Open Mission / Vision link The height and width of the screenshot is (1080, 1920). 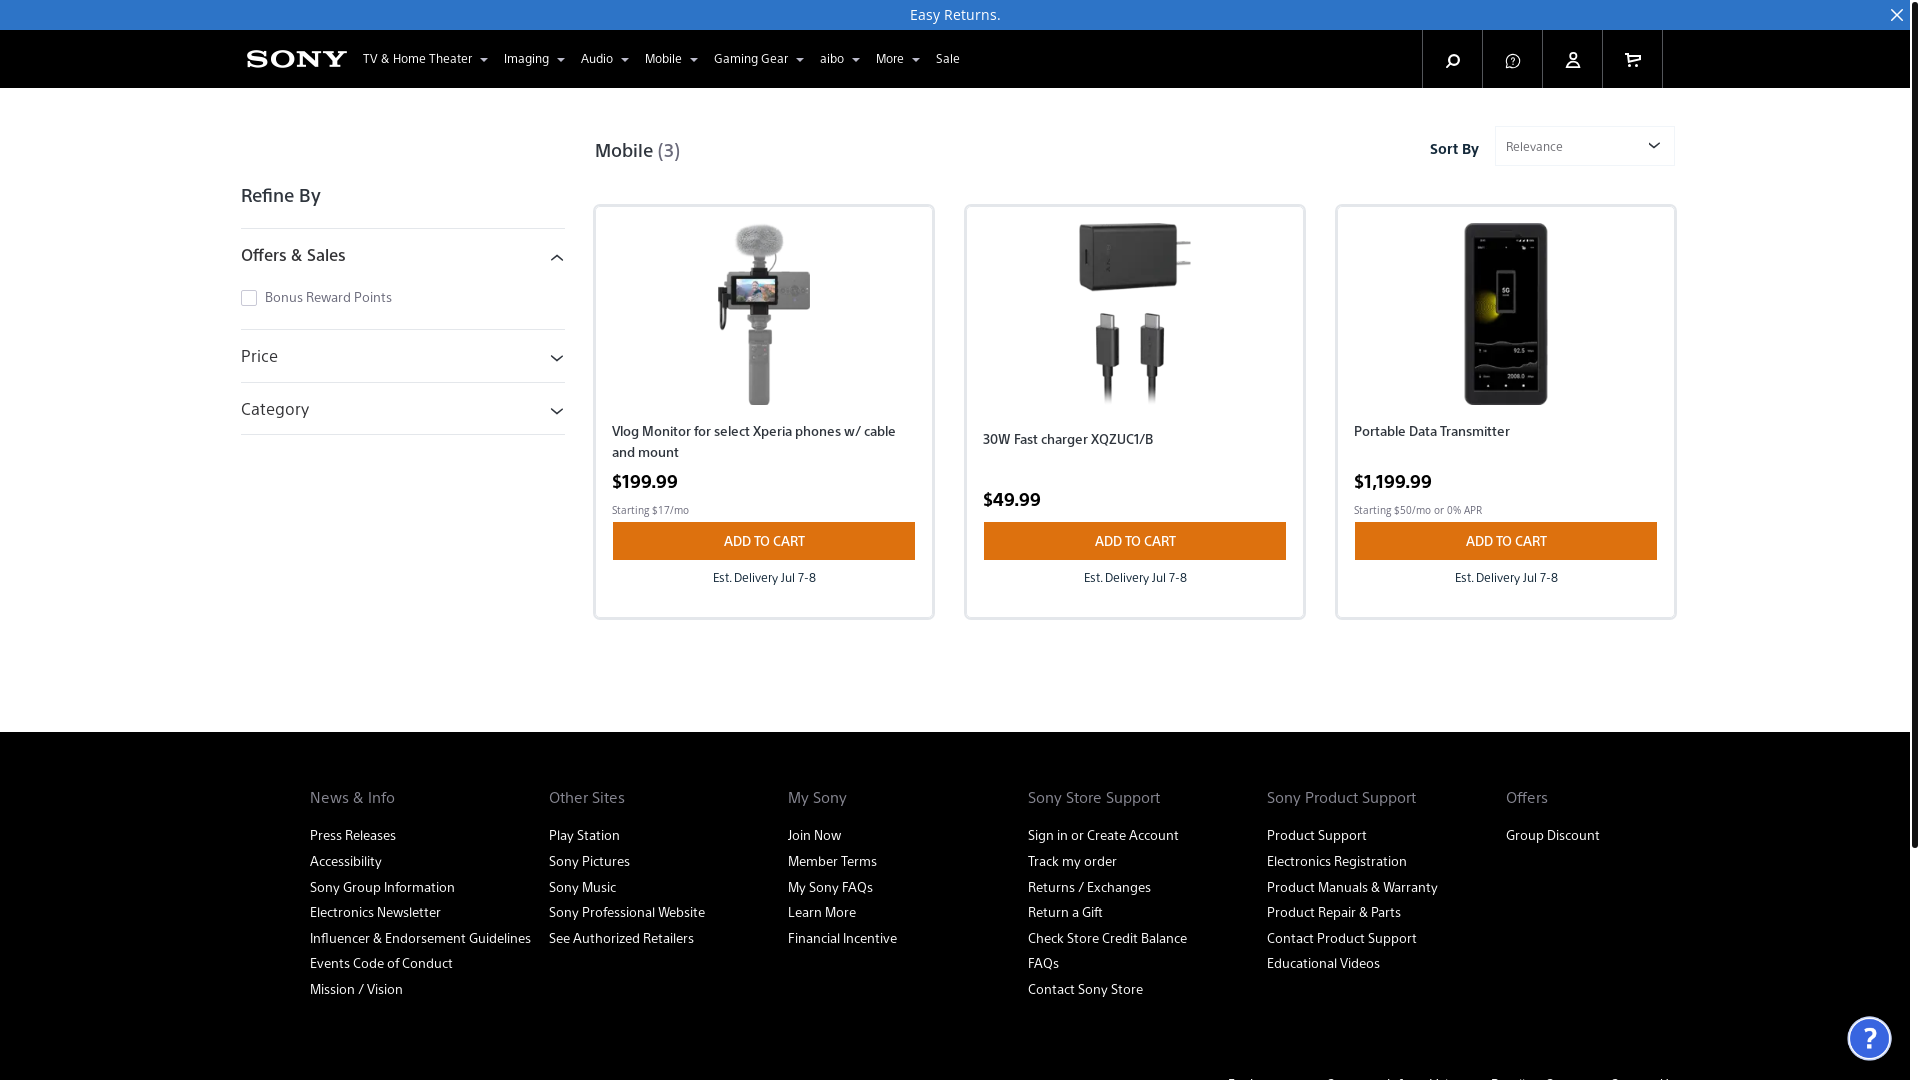pos(356,990)
